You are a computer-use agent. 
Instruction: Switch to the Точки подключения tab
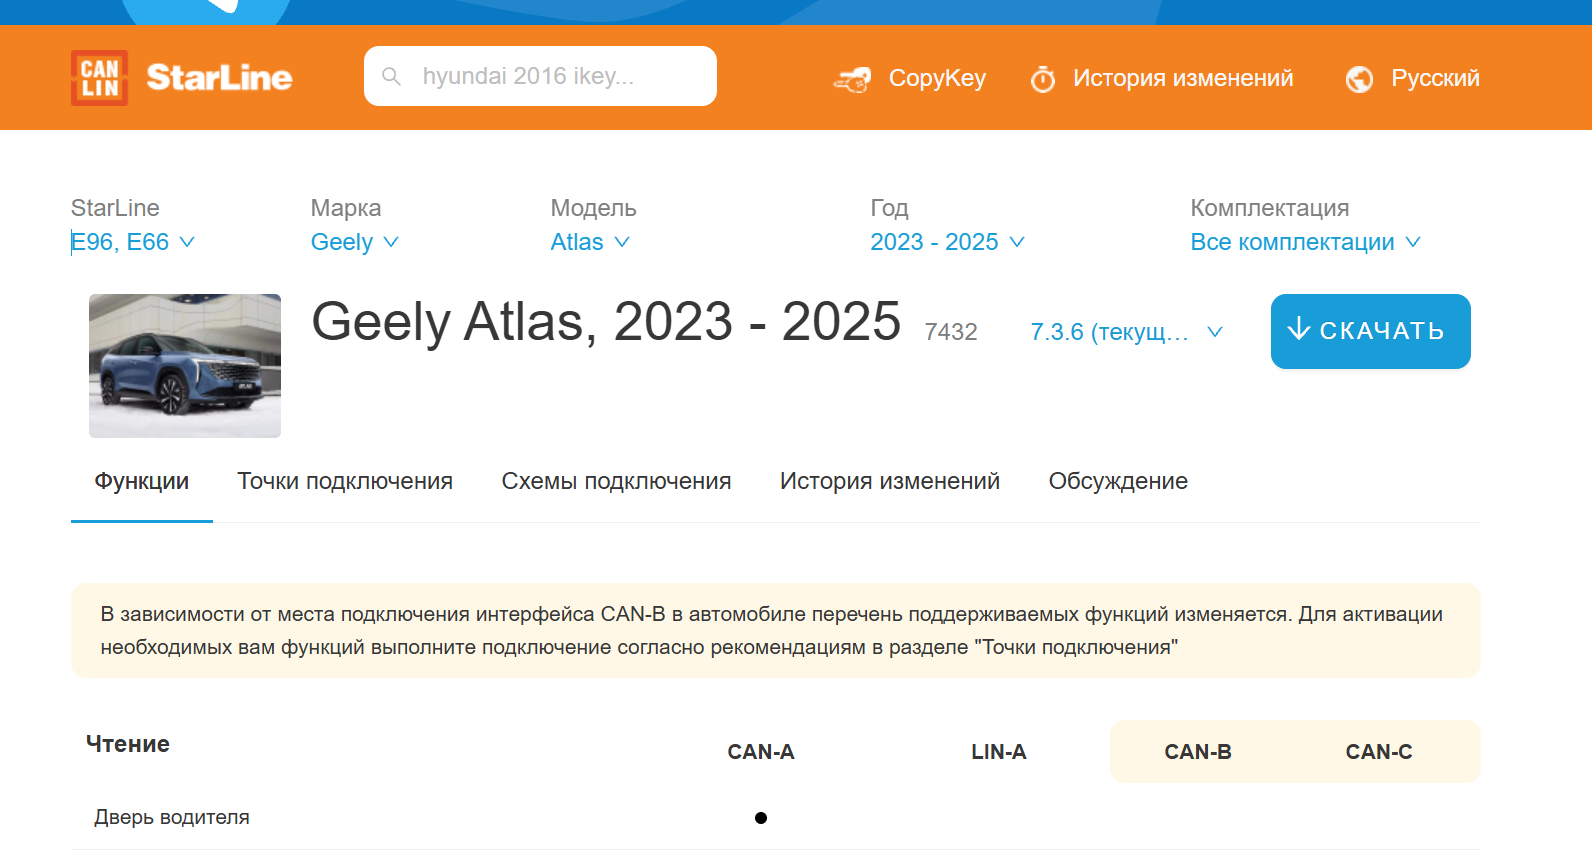tap(345, 481)
